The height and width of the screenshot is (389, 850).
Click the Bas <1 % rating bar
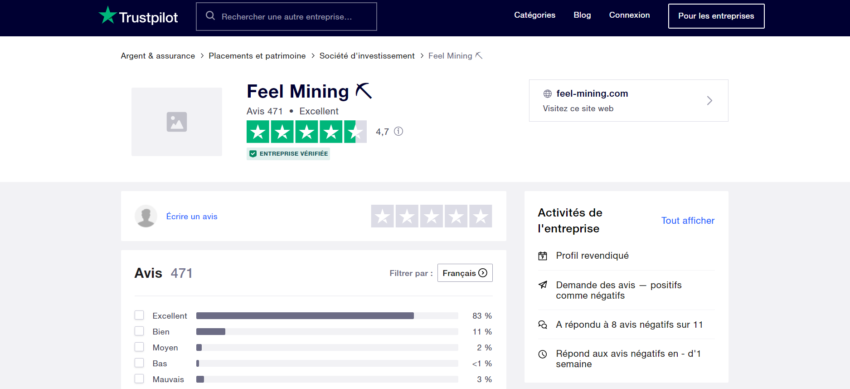click(327, 364)
